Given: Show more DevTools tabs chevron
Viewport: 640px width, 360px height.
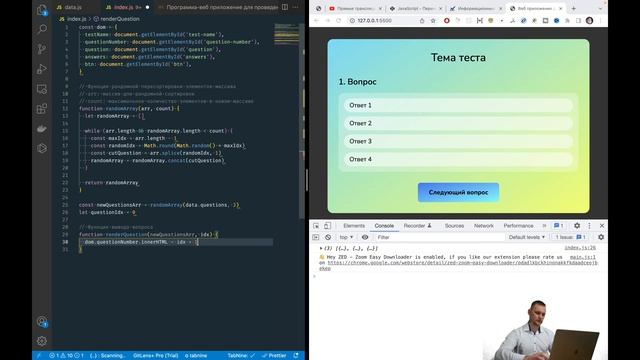Looking at the screenshot, I should pos(544,226).
